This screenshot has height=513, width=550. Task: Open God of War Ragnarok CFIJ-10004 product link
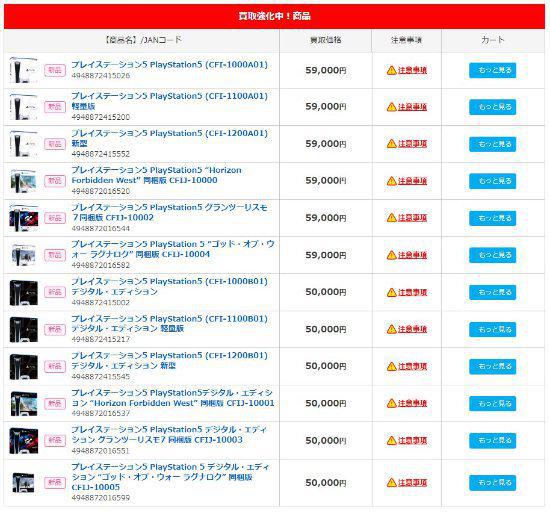click(173, 249)
